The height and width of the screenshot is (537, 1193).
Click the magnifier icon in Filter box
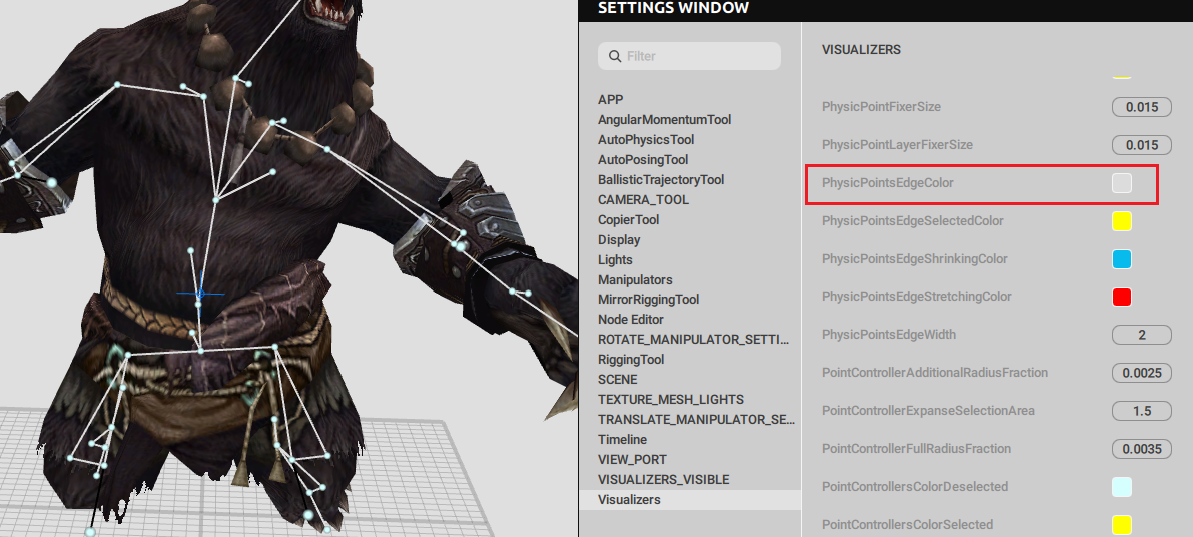[x=614, y=56]
